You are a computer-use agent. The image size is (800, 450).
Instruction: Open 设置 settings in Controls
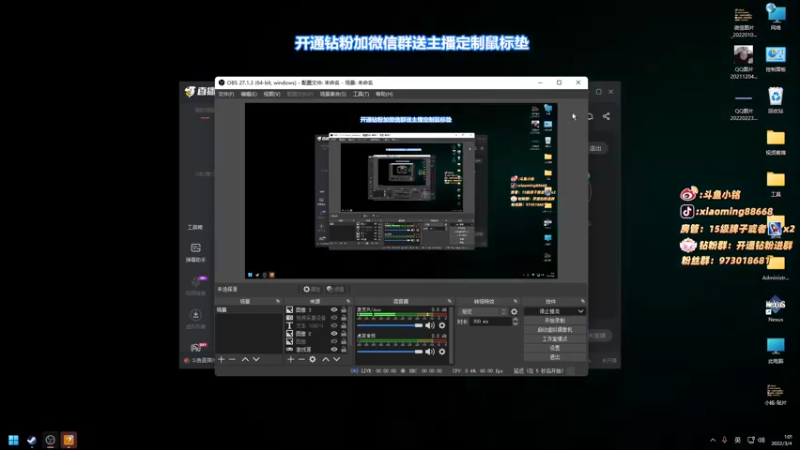(x=555, y=348)
